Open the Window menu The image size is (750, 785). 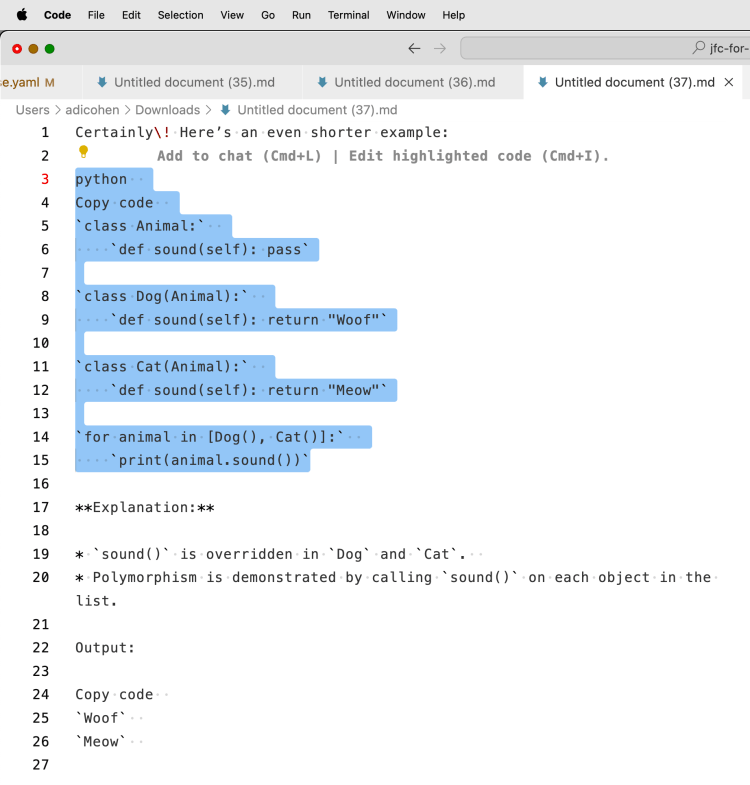coord(406,15)
